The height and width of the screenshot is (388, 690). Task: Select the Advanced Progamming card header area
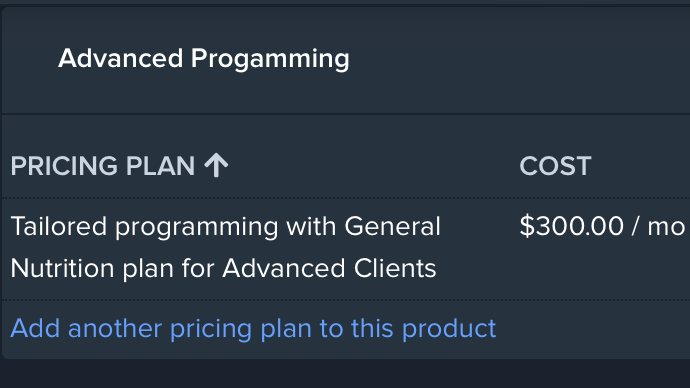click(x=346, y=60)
